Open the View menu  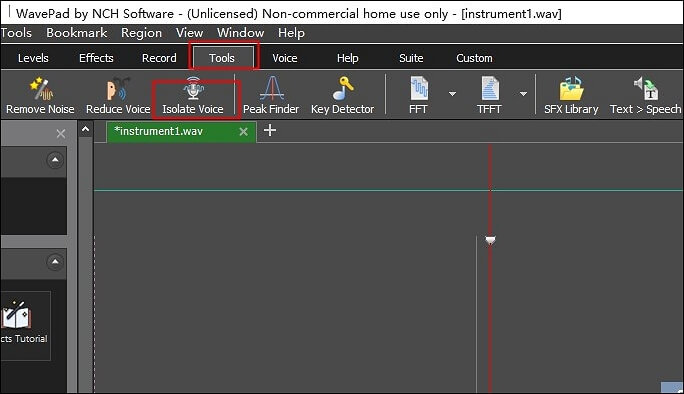tap(189, 33)
